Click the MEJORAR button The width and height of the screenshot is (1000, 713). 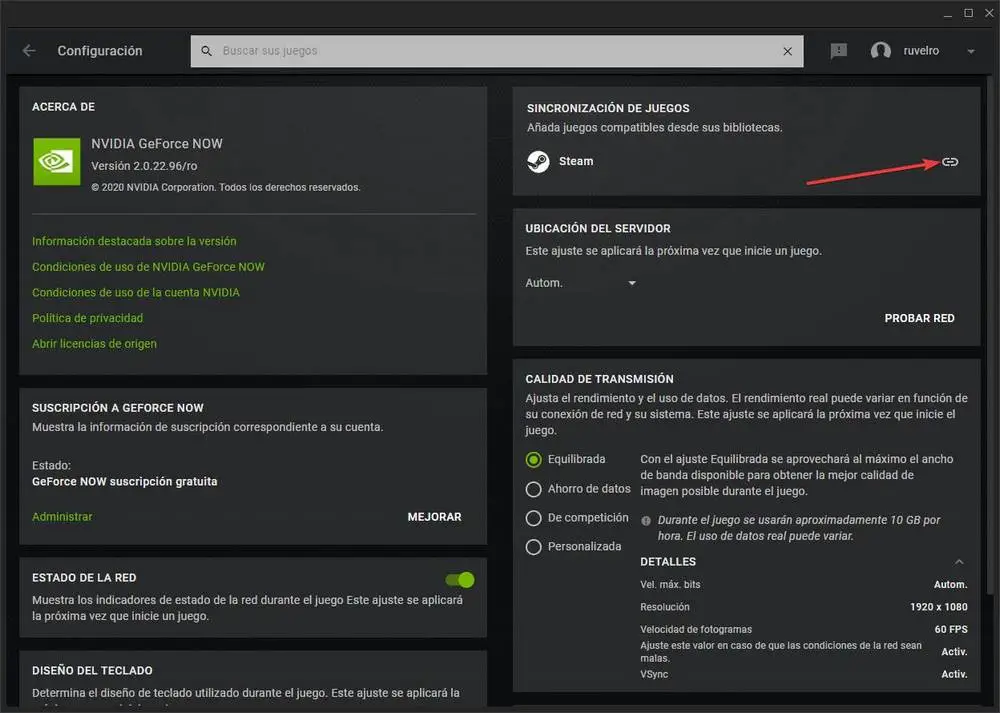click(434, 517)
